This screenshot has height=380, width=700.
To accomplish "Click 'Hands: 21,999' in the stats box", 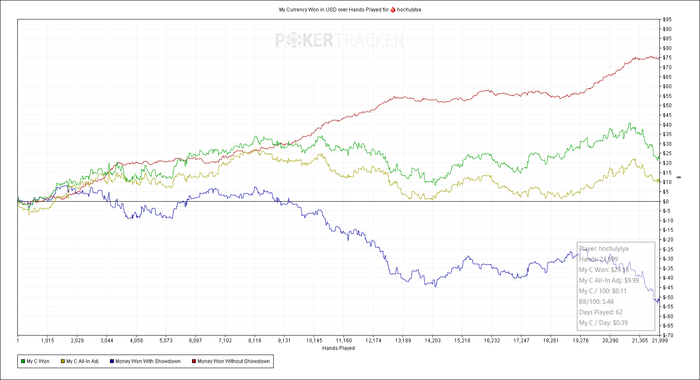I will pyautogui.click(x=599, y=259).
